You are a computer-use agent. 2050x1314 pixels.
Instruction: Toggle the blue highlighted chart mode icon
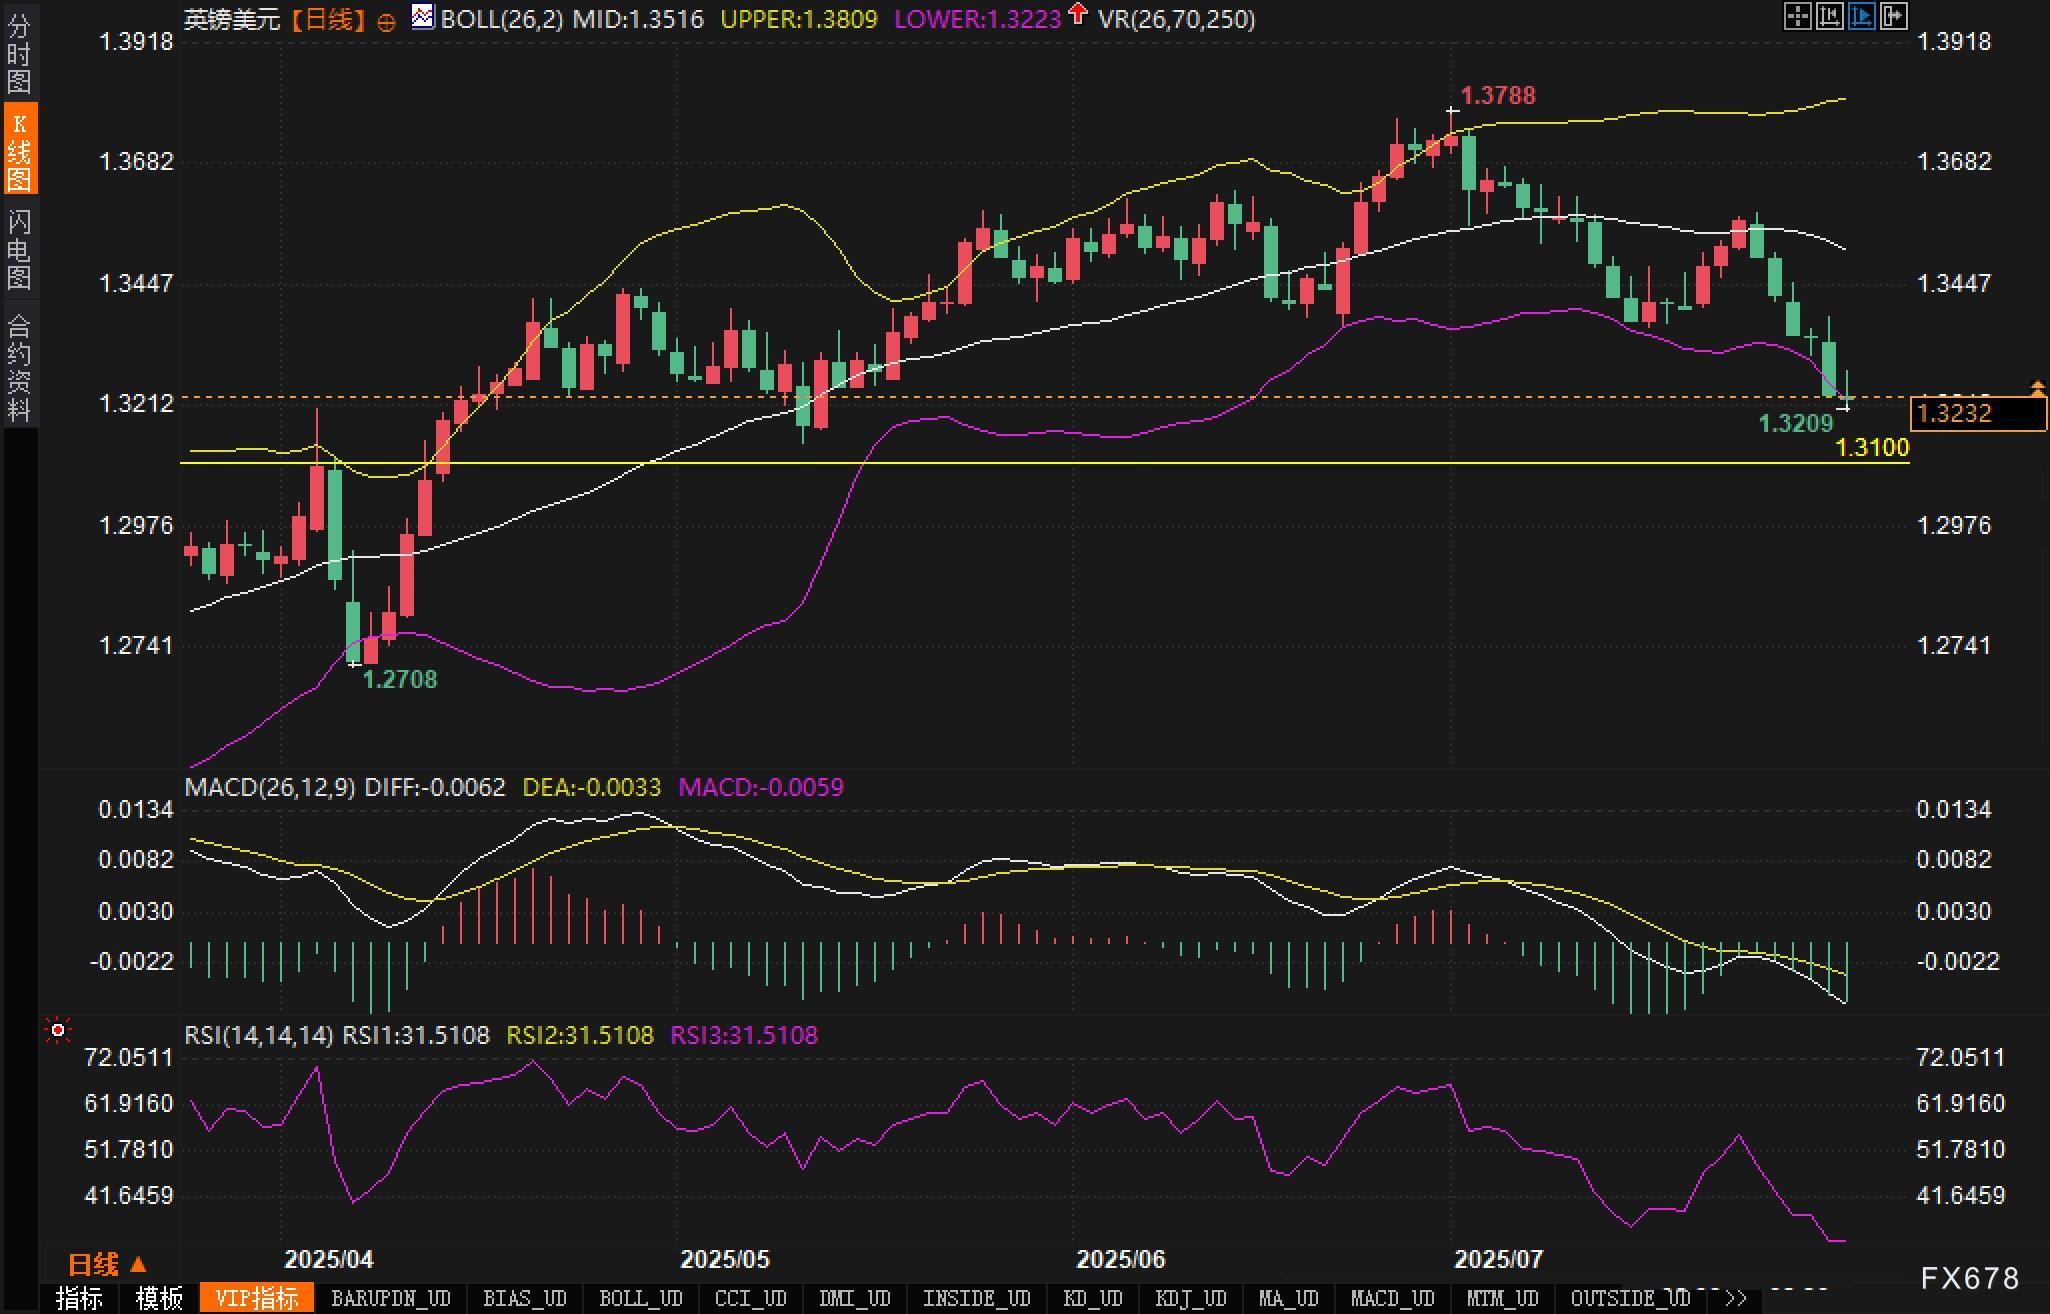coord(1861,16)
